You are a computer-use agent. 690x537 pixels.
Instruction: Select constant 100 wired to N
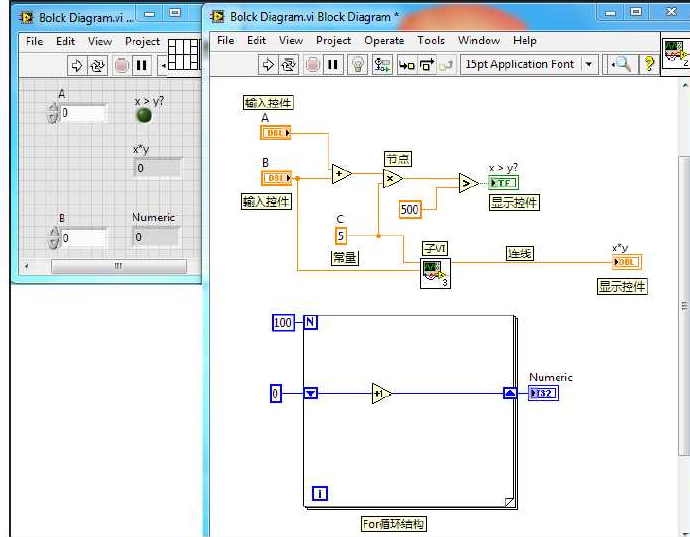point(283,323)
